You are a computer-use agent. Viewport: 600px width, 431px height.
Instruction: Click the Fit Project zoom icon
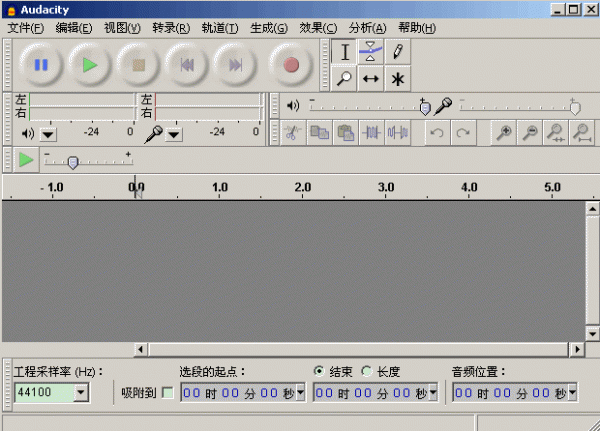pos(582,133)
